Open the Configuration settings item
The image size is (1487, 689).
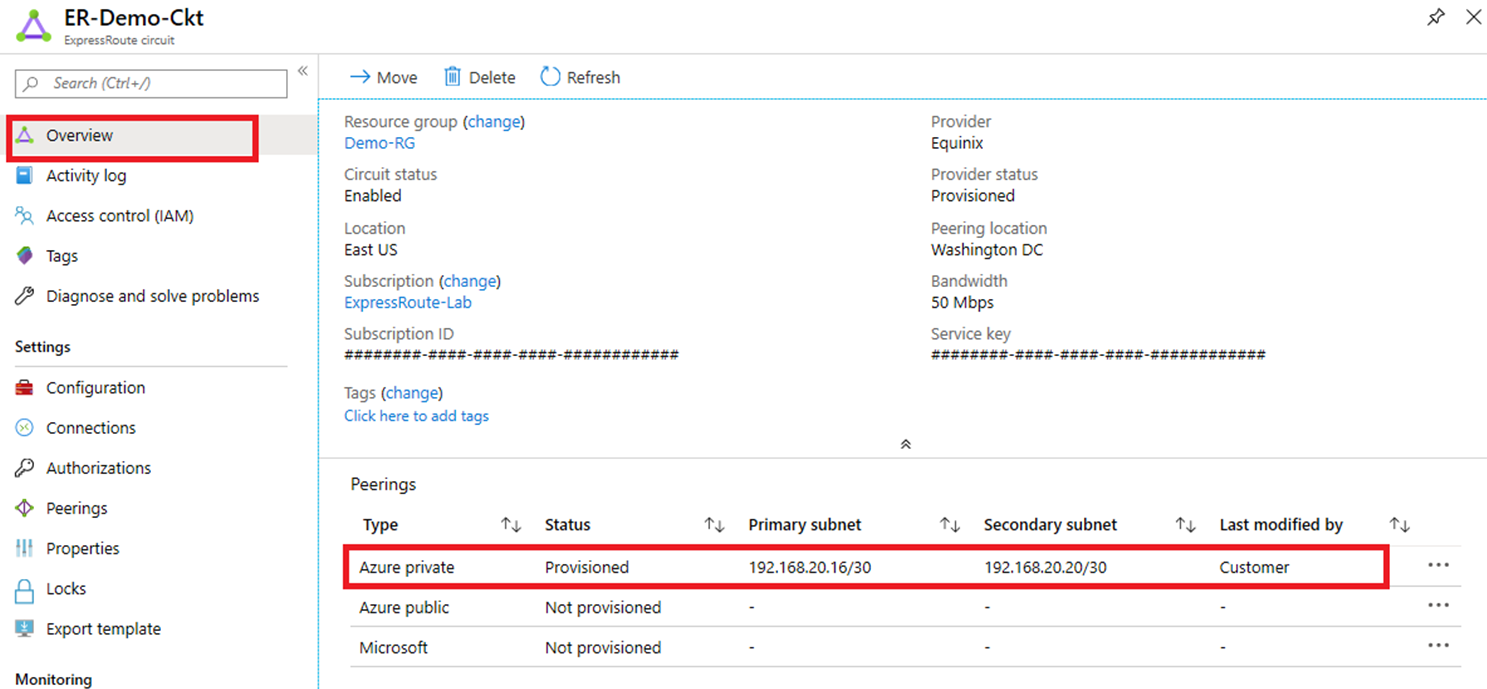[96, 388]
